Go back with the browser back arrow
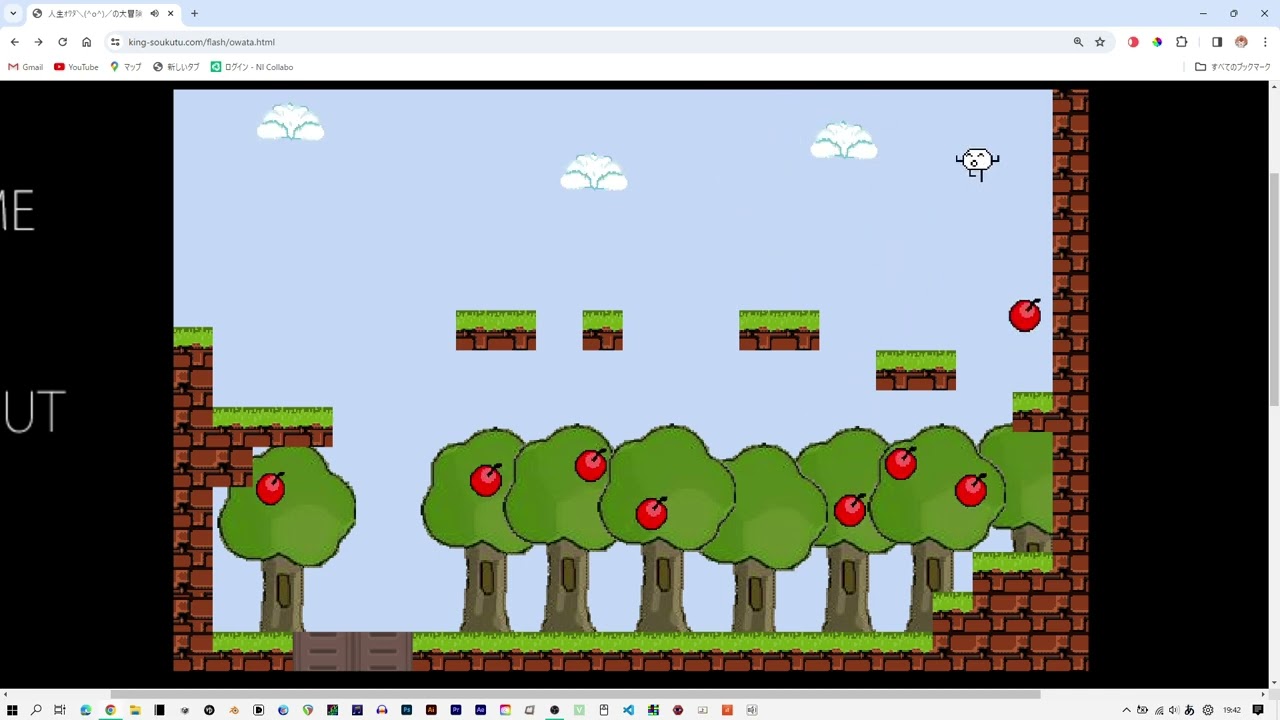 (x=14, y=42)
